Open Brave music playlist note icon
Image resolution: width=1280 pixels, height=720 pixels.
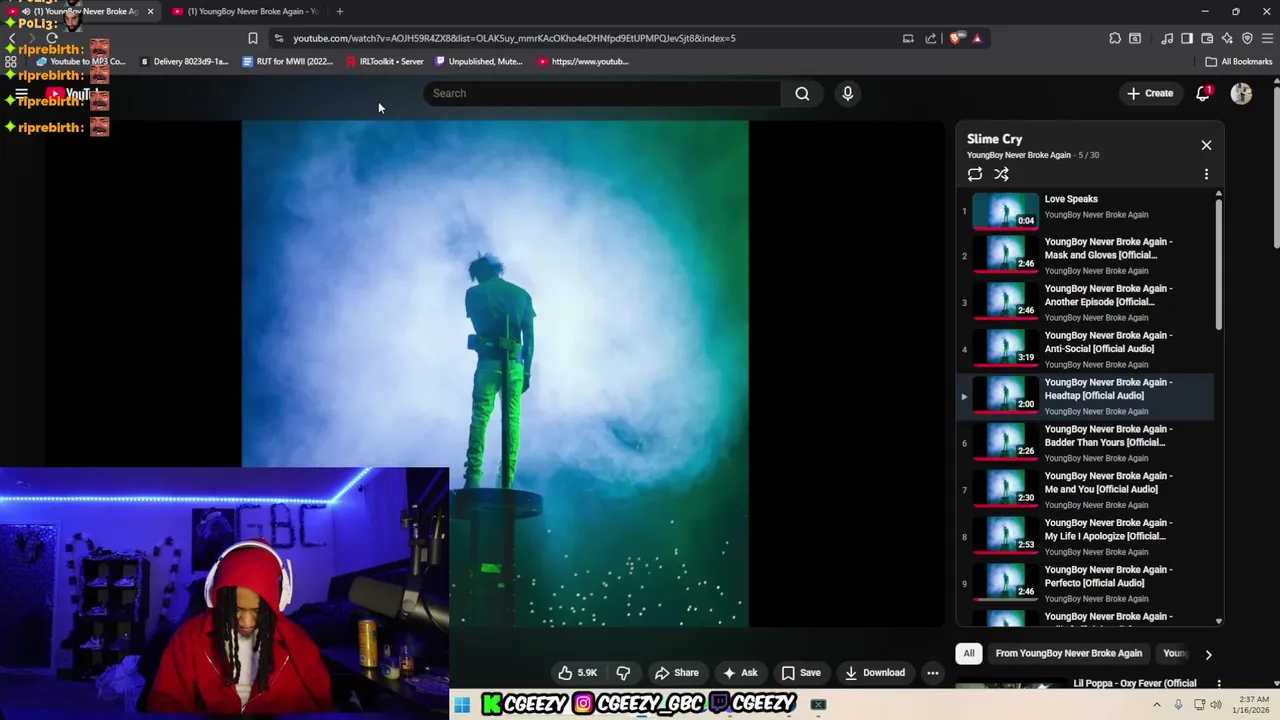[x=1167, y=38]
